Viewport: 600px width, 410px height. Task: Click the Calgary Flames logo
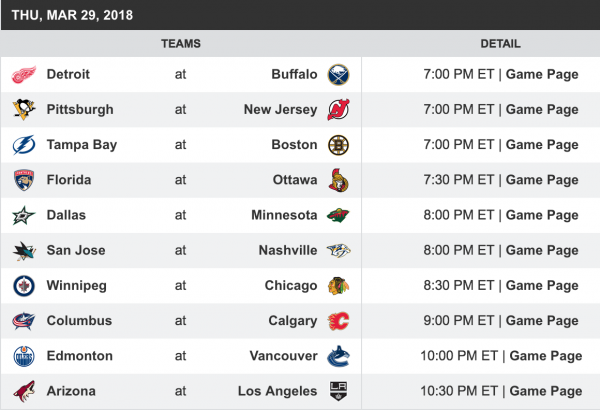tap(339, 321)
